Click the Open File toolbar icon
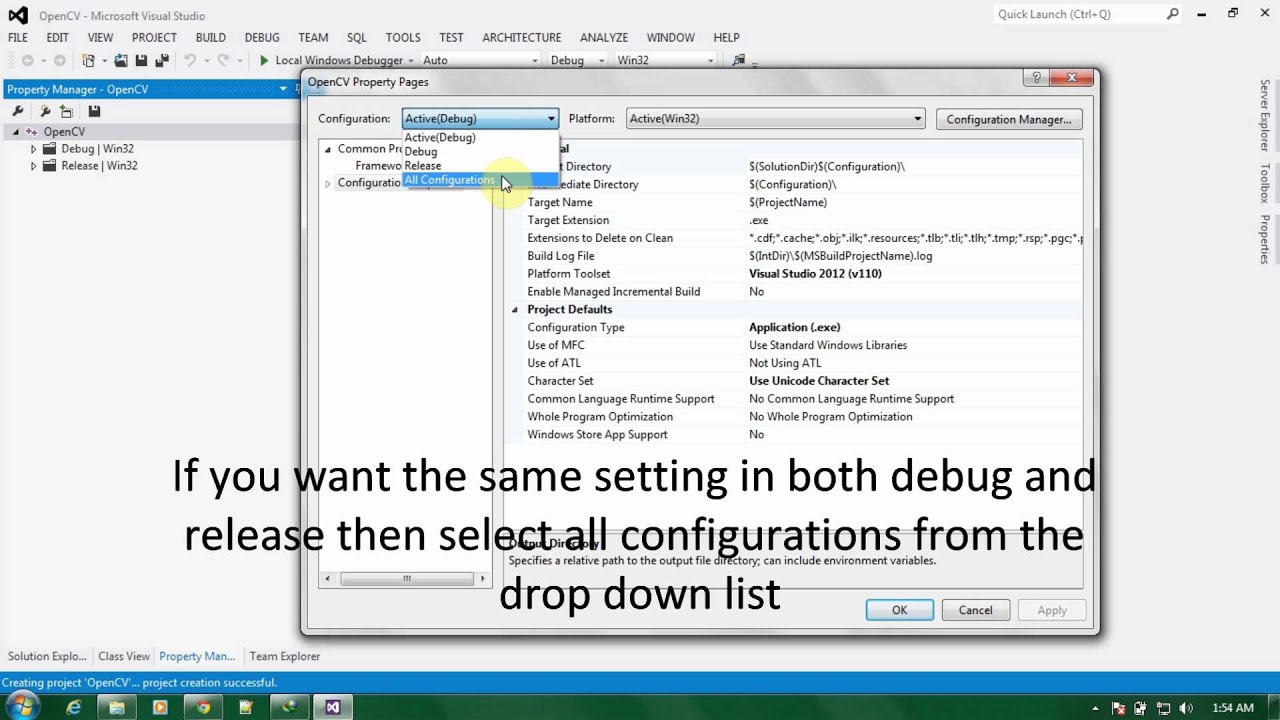1280x720 pixels. 122,61
